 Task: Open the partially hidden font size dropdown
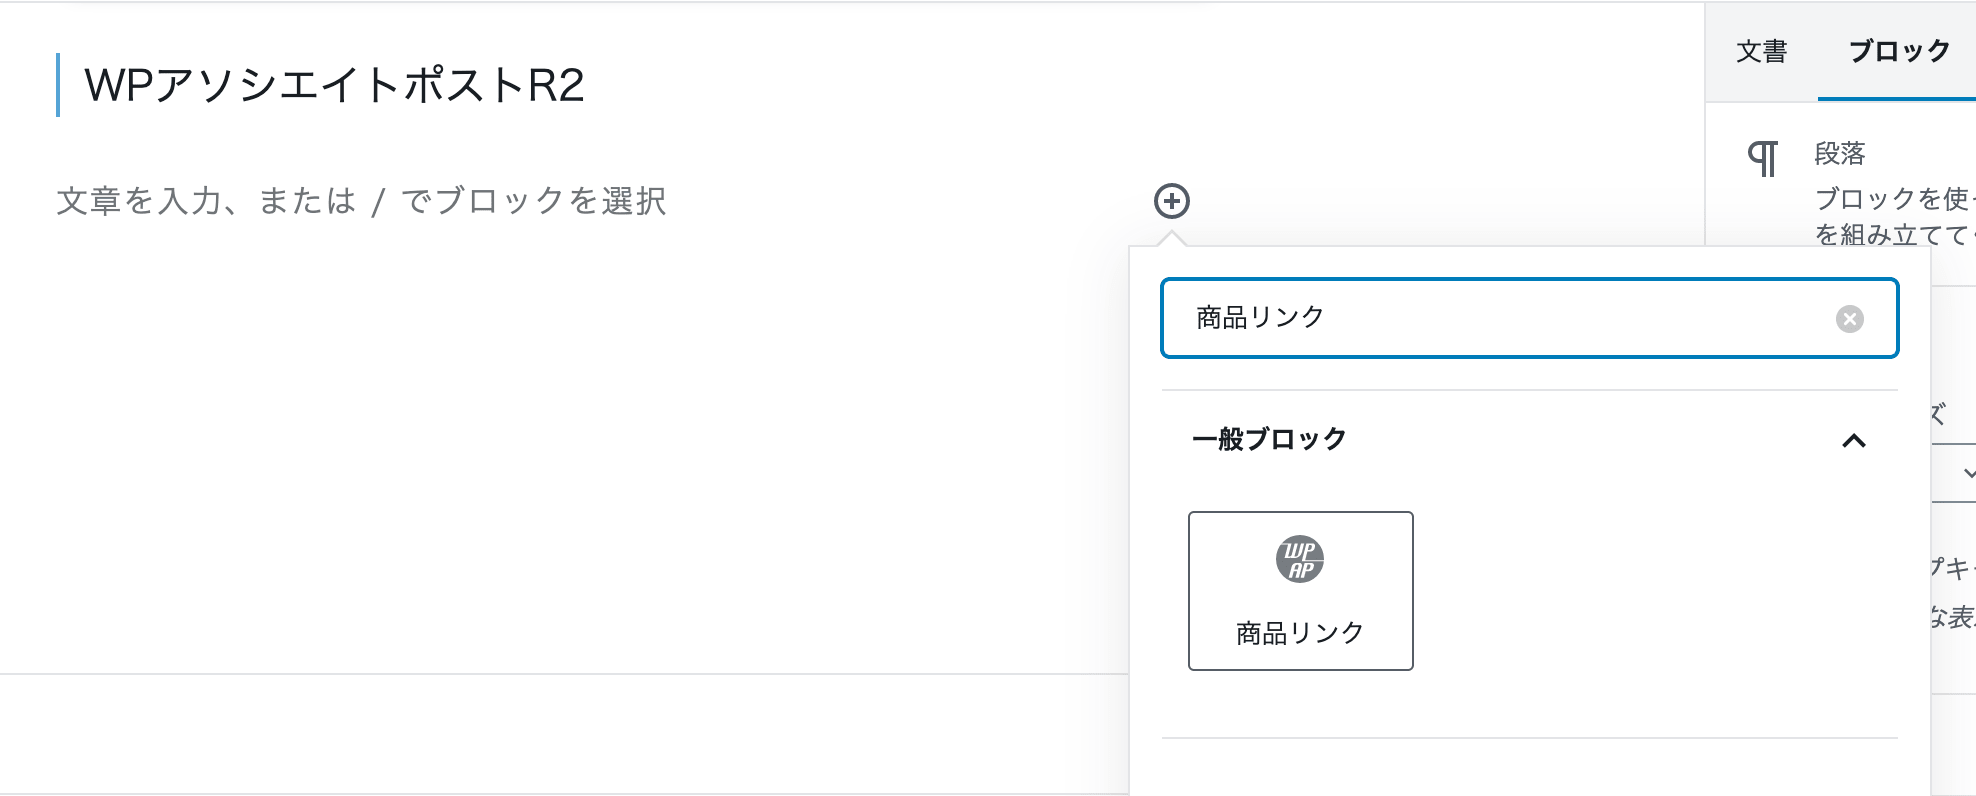[1955, 473]
